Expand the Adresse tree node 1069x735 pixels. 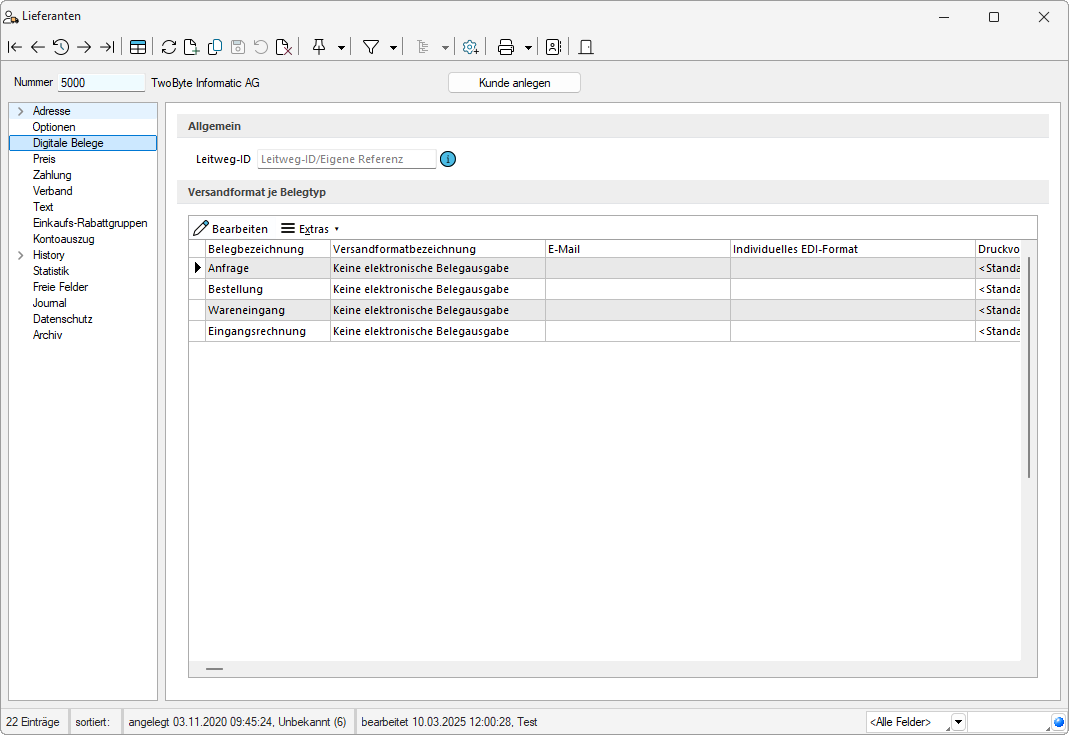[x=20, y=111]
